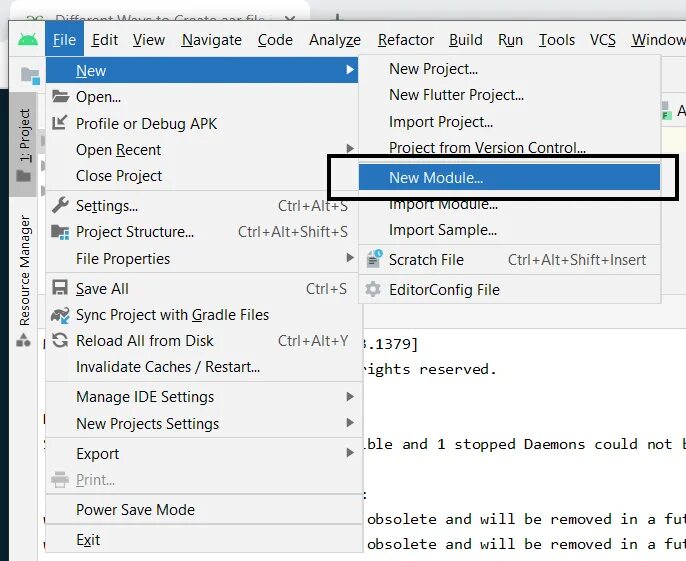Click the Project Structure icon
Image resolution: width=686 pixels, height=561 pixels.
[60, 232]
